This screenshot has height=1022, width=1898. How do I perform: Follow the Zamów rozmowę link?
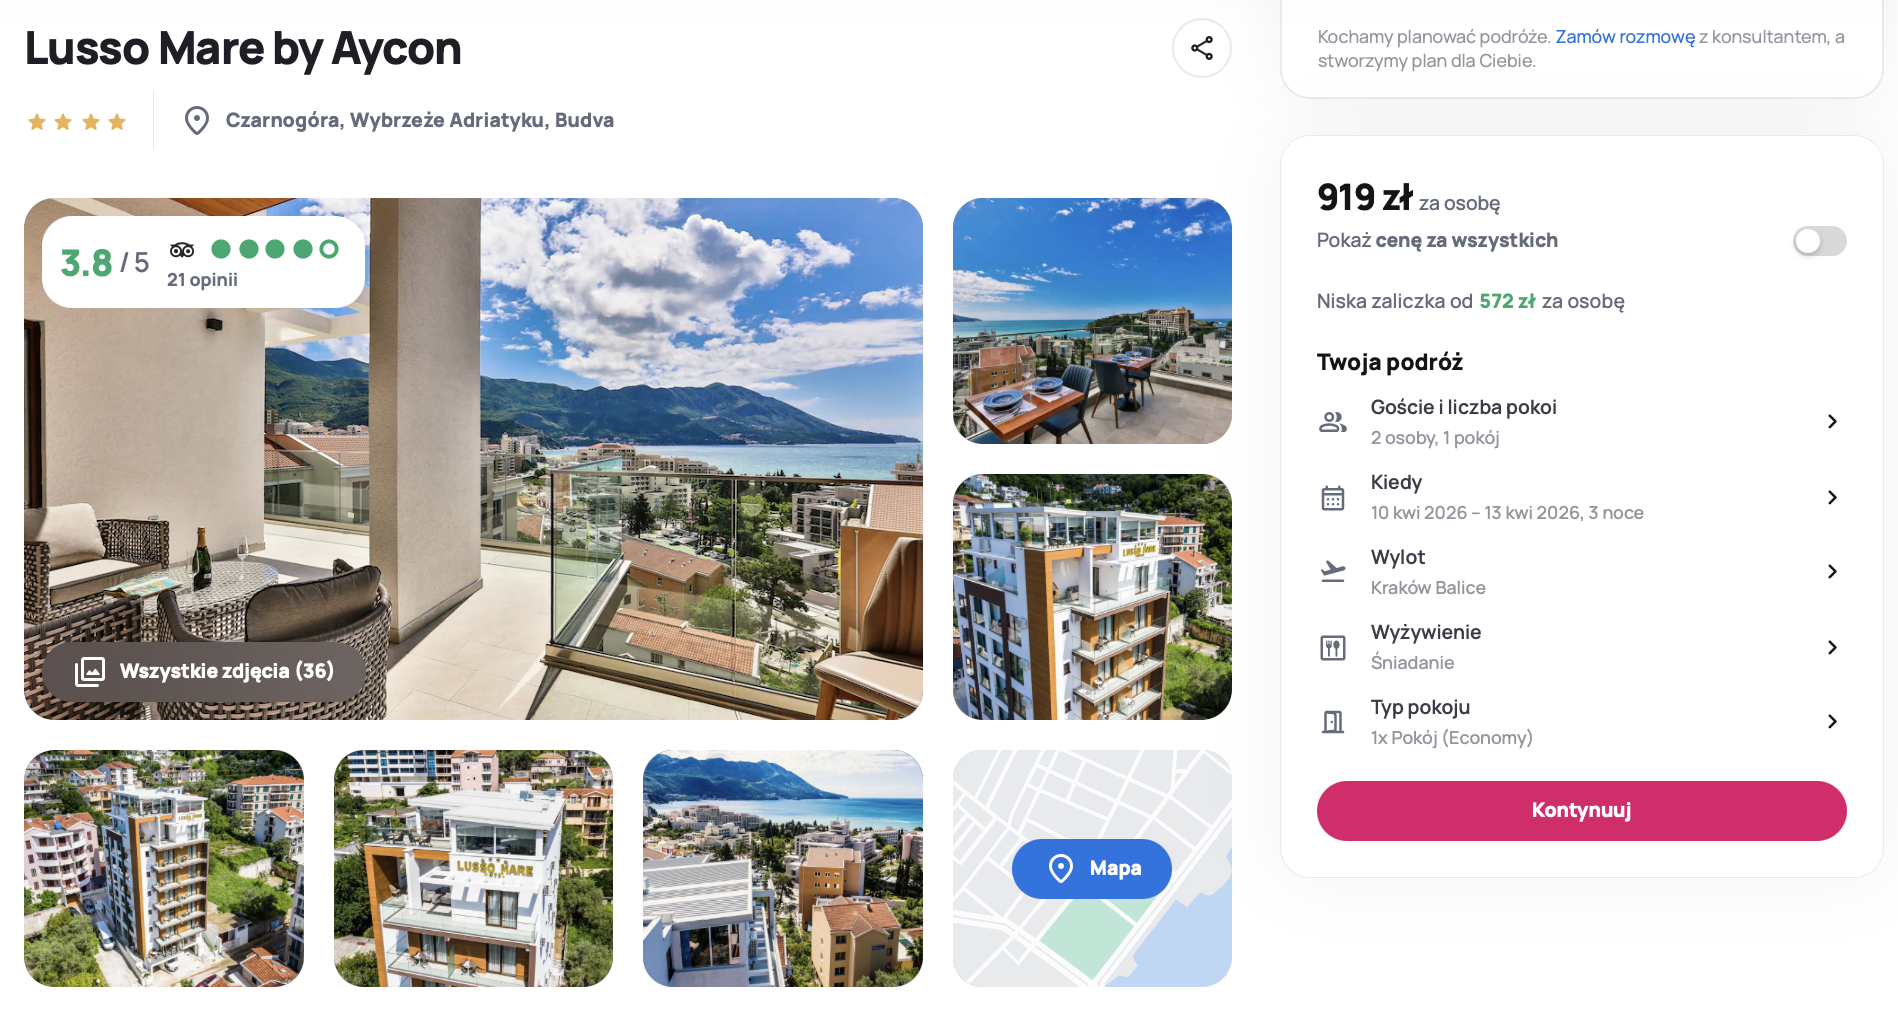[x=1625, y=37]
